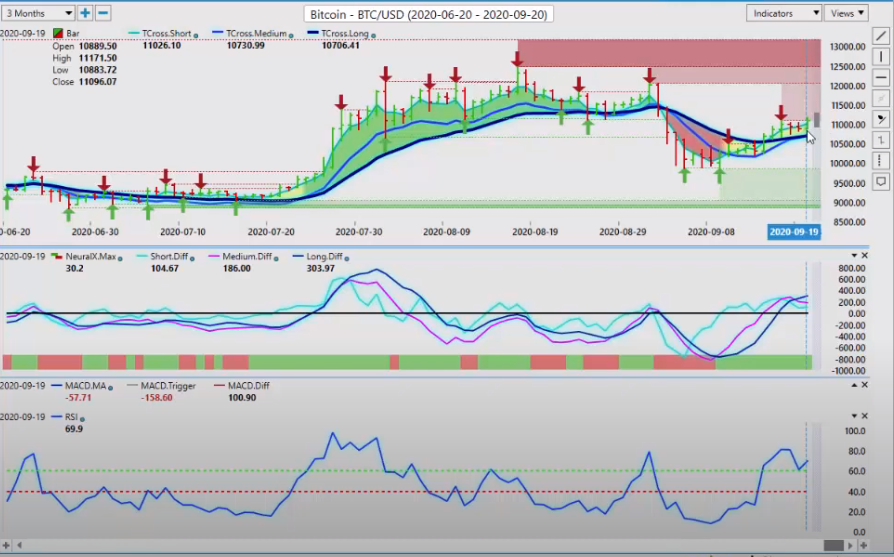Click the TCross.Short cyan color line swatch

click(134, 33)
